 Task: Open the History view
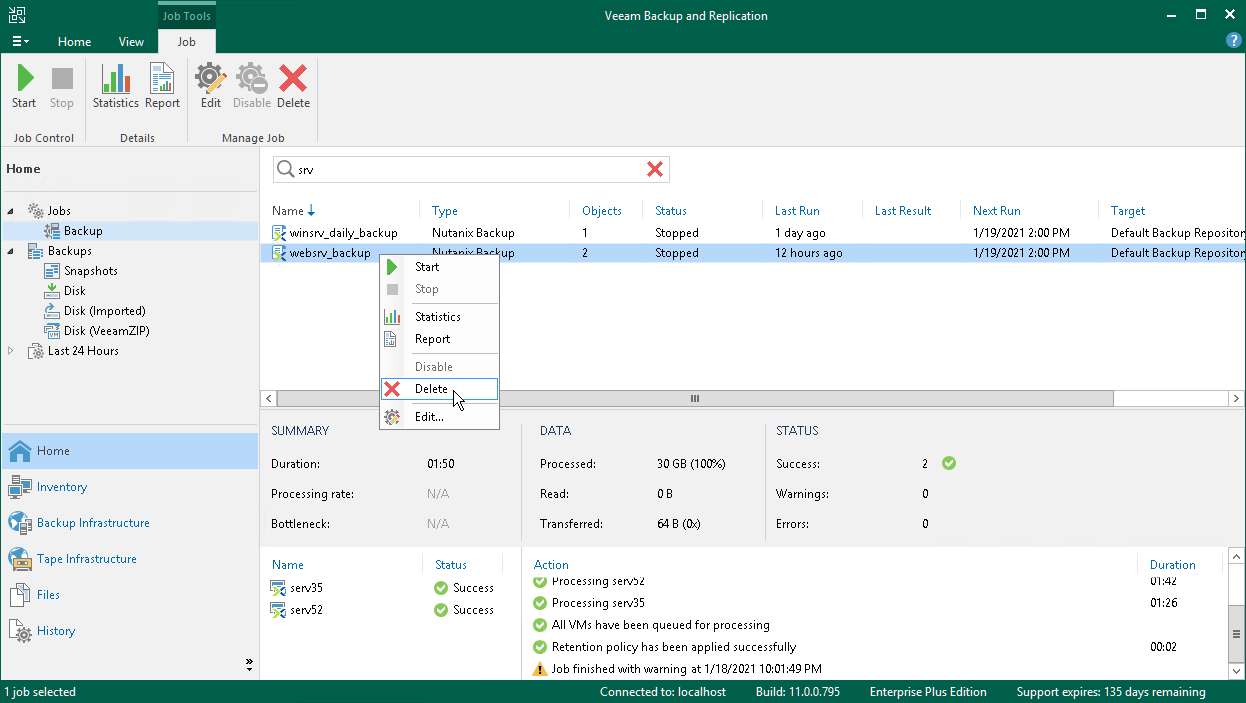pos(130,631)
